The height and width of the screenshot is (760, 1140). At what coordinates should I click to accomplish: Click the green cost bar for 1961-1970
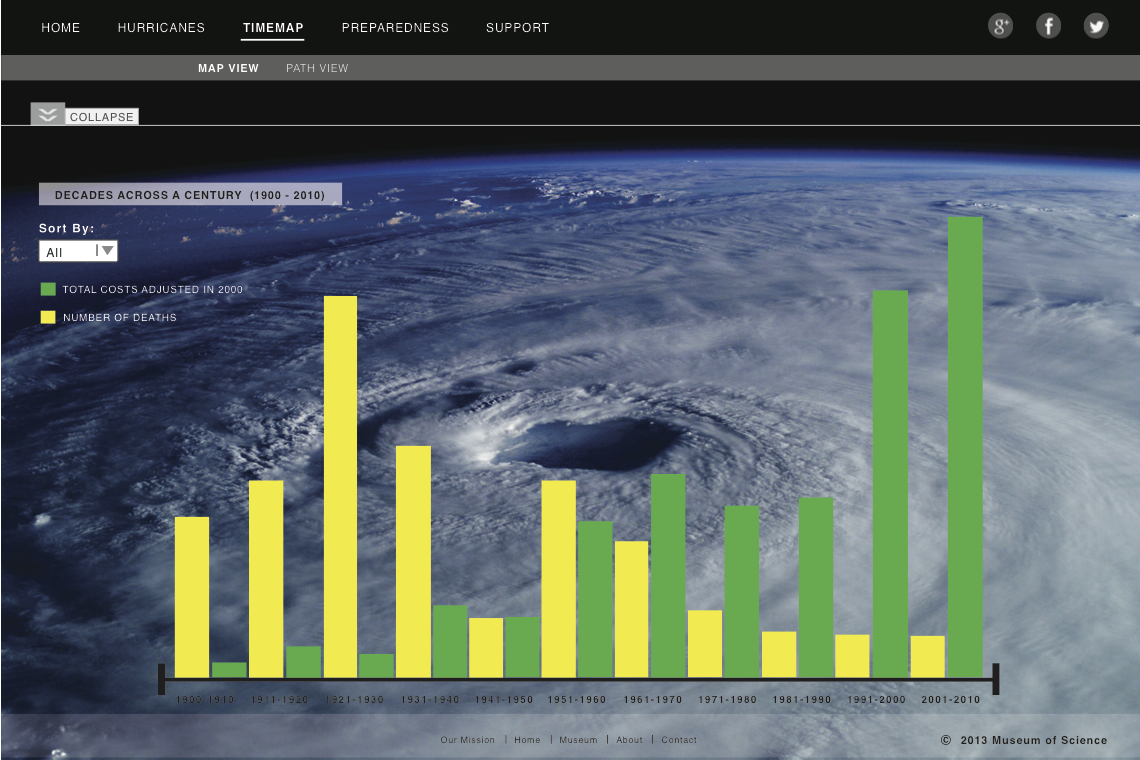coord(668,576)
